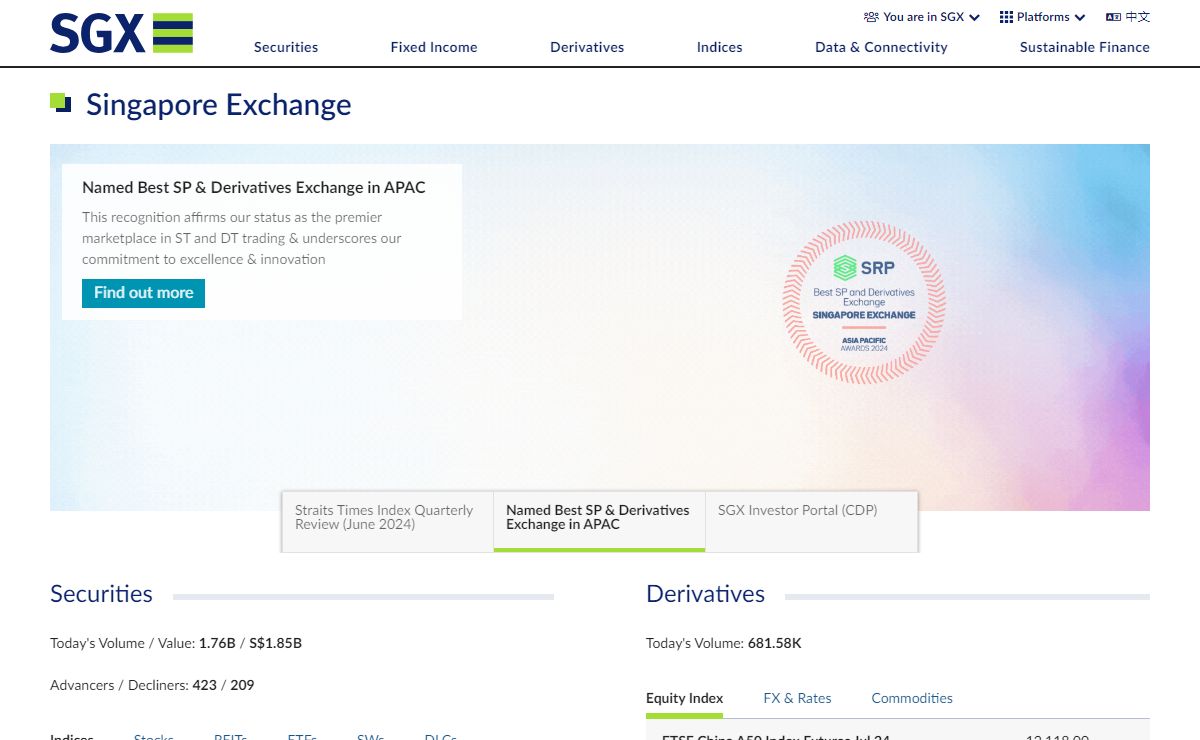
Task: Open the Data & Connectivity menu
Action: click(881, 47)
